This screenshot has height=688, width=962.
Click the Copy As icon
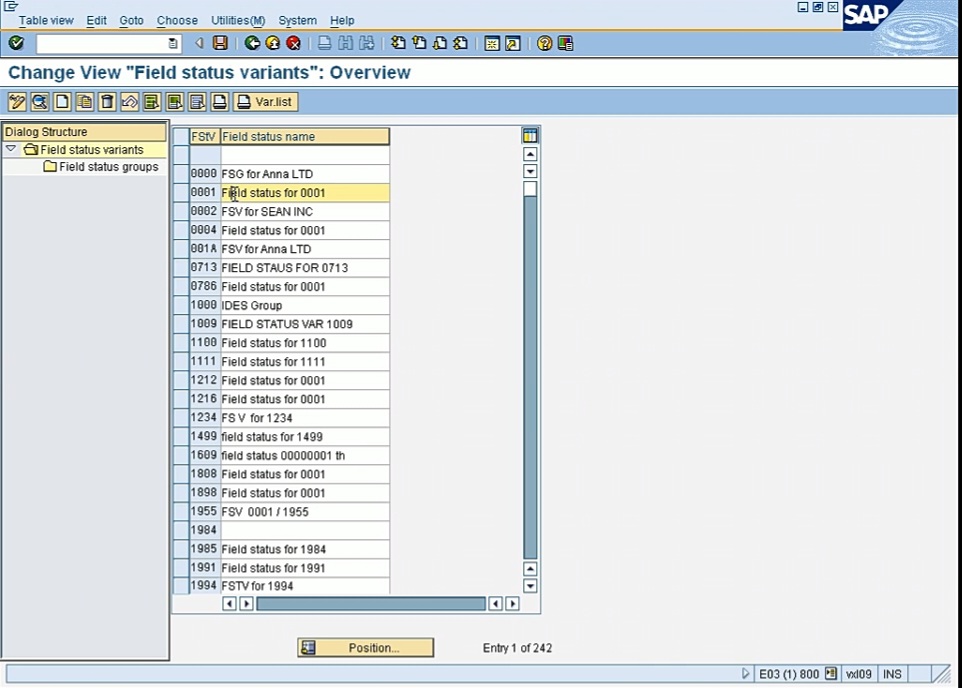(85, 102)
